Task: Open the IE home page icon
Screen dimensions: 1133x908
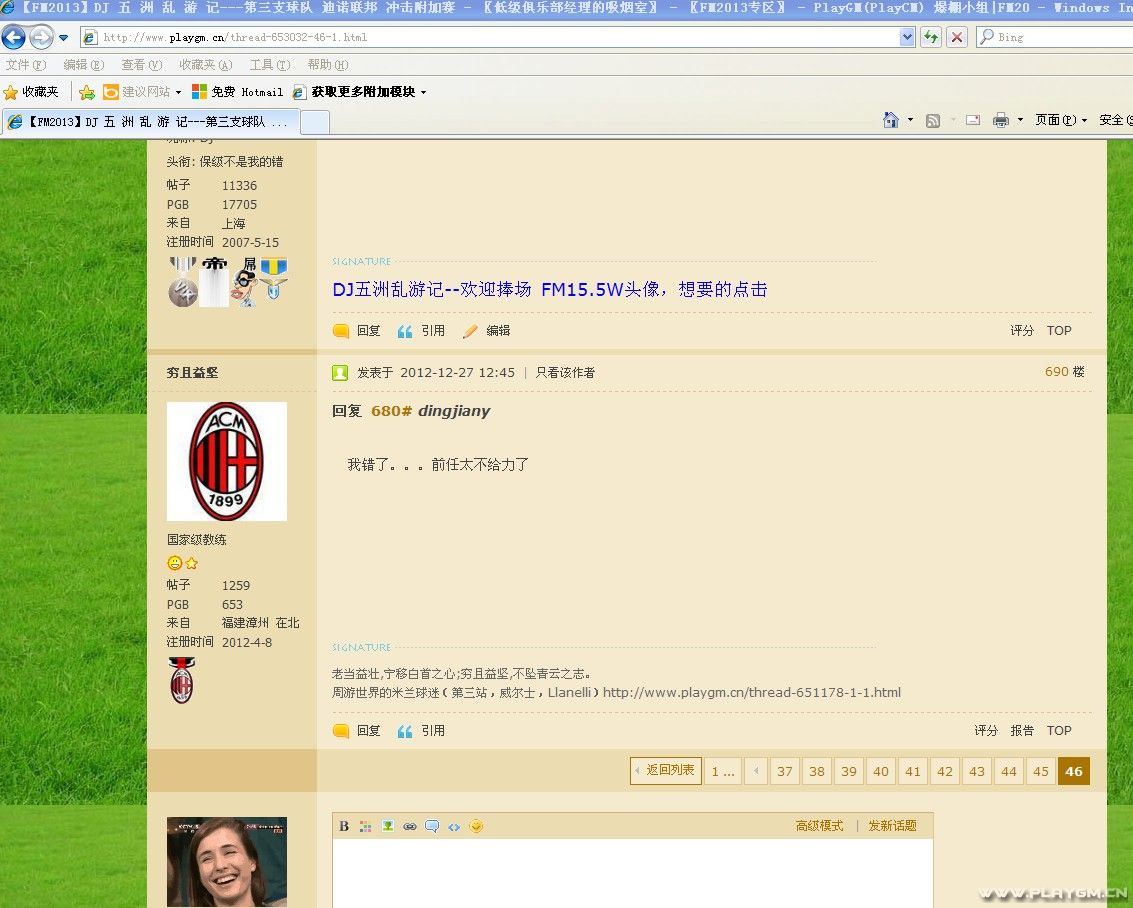Action: (x=891, y=120)
